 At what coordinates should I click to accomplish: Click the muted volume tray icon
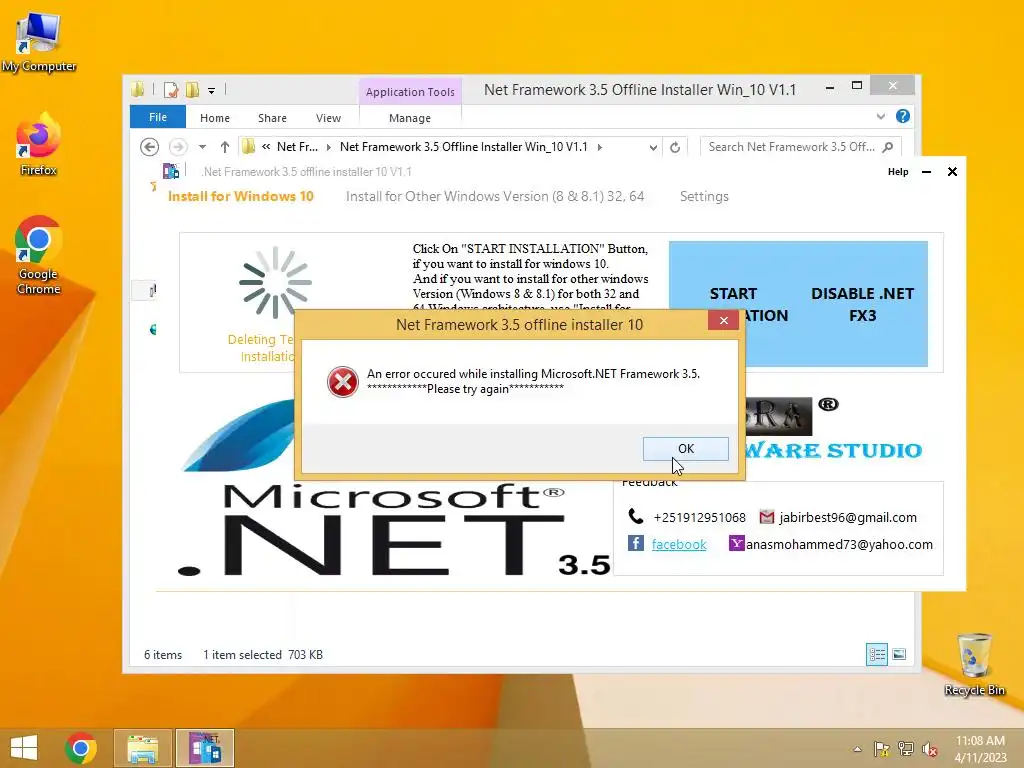click(930, 749)
